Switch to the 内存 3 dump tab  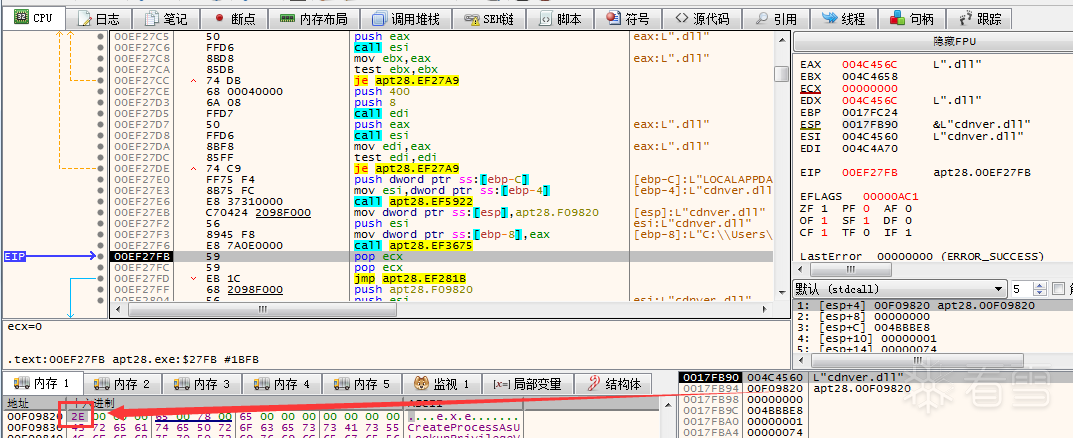point(202,384)
